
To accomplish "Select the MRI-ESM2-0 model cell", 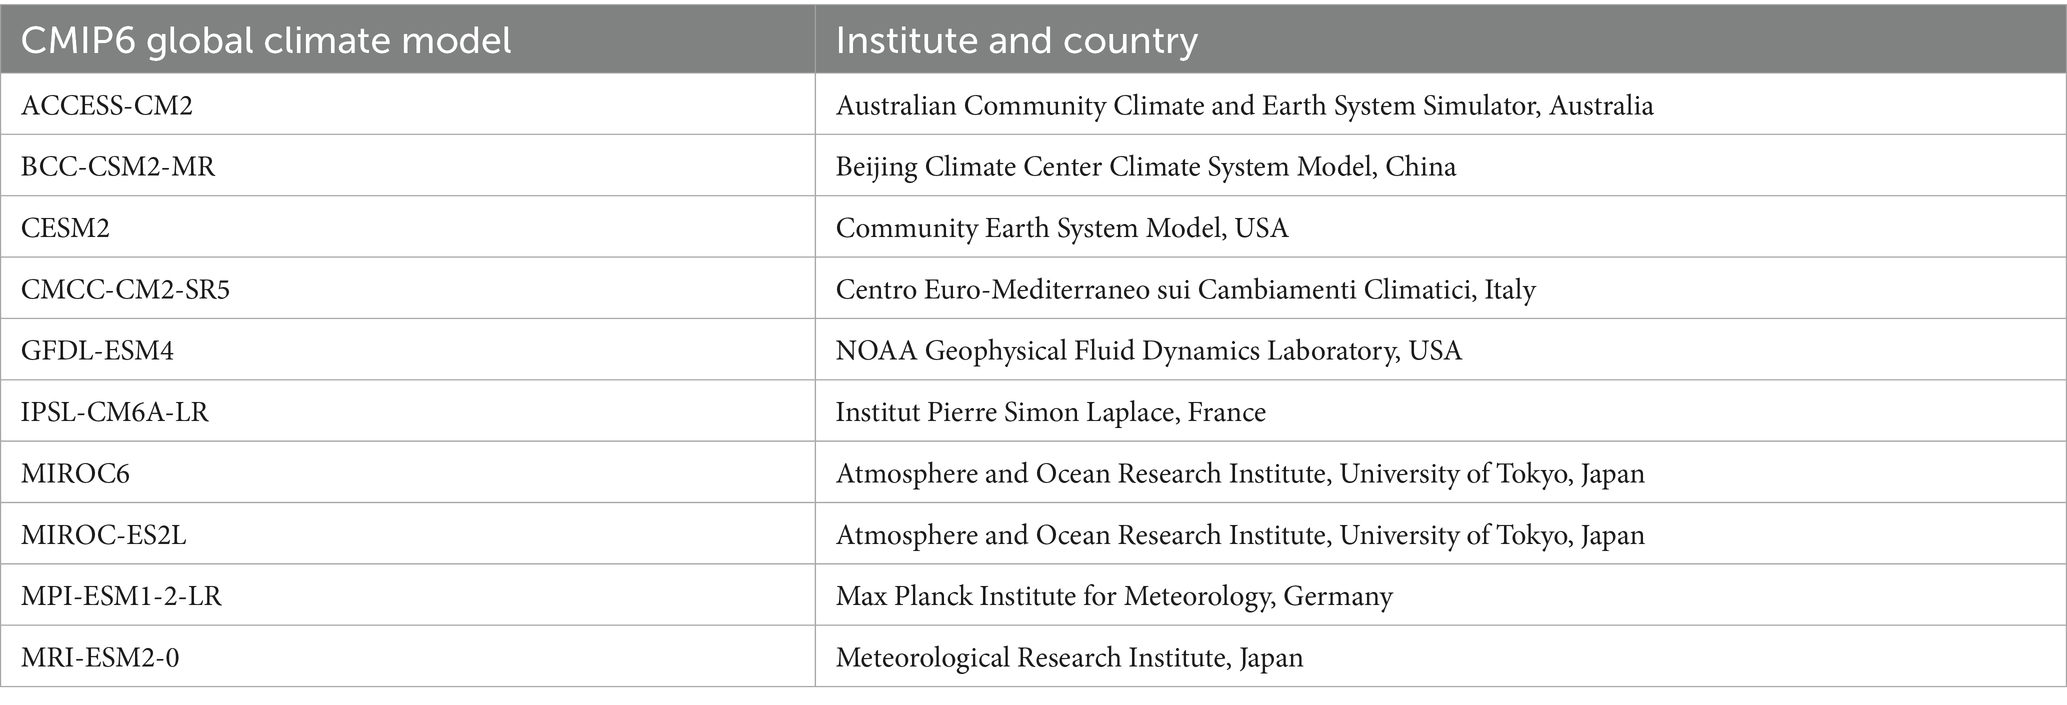I will tap(408, 657).
